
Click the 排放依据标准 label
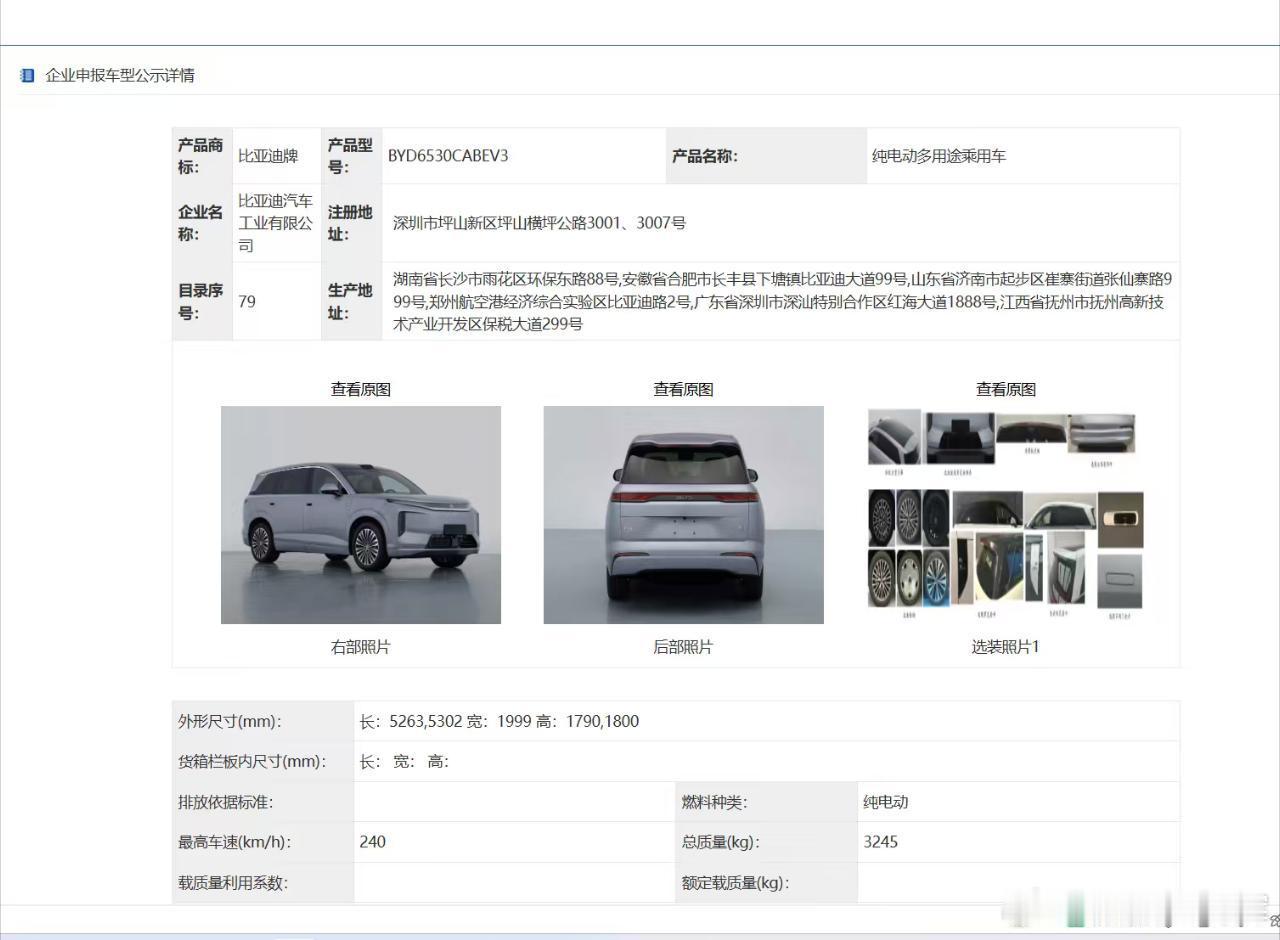pos(226,802)
